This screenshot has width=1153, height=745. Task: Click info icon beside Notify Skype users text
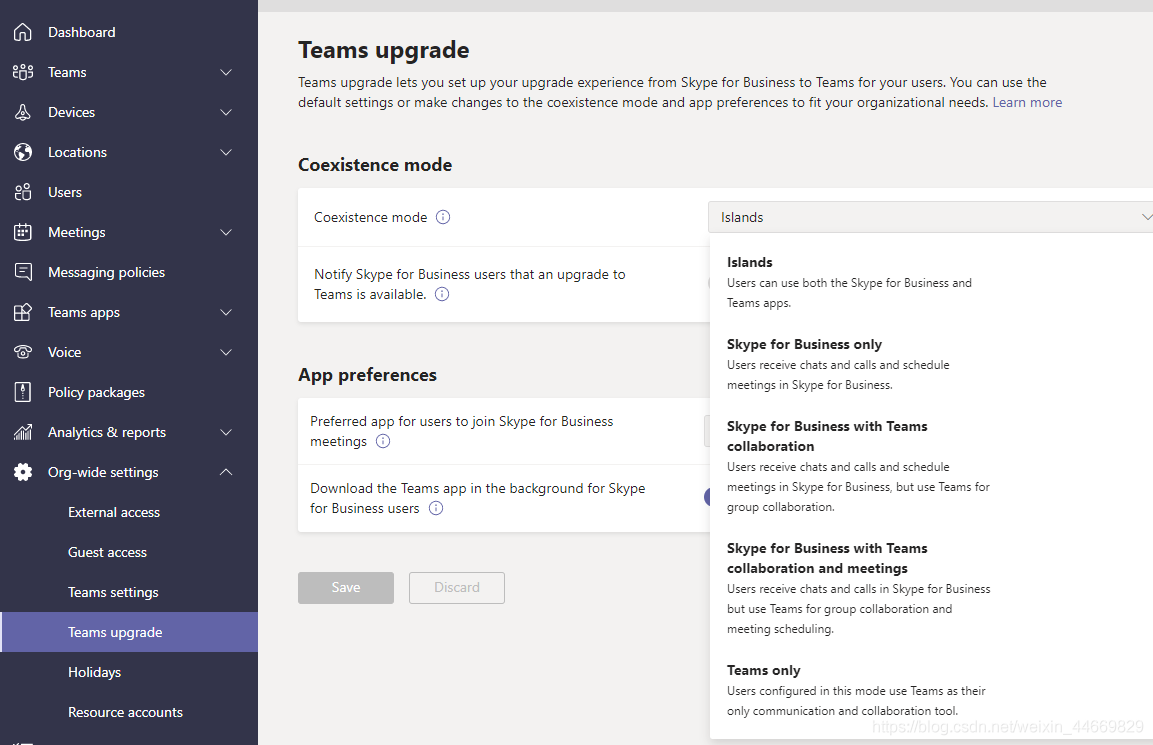[442, 294]
